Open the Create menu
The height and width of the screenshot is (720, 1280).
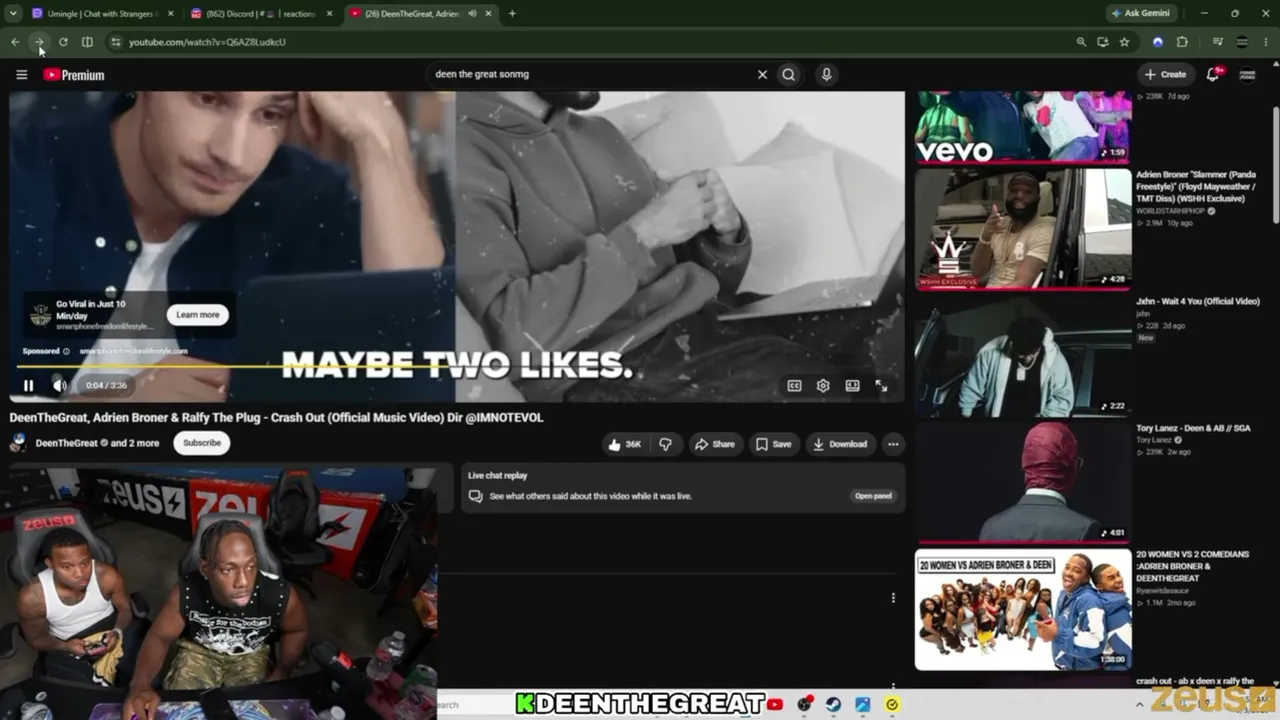pos(1166,74)
